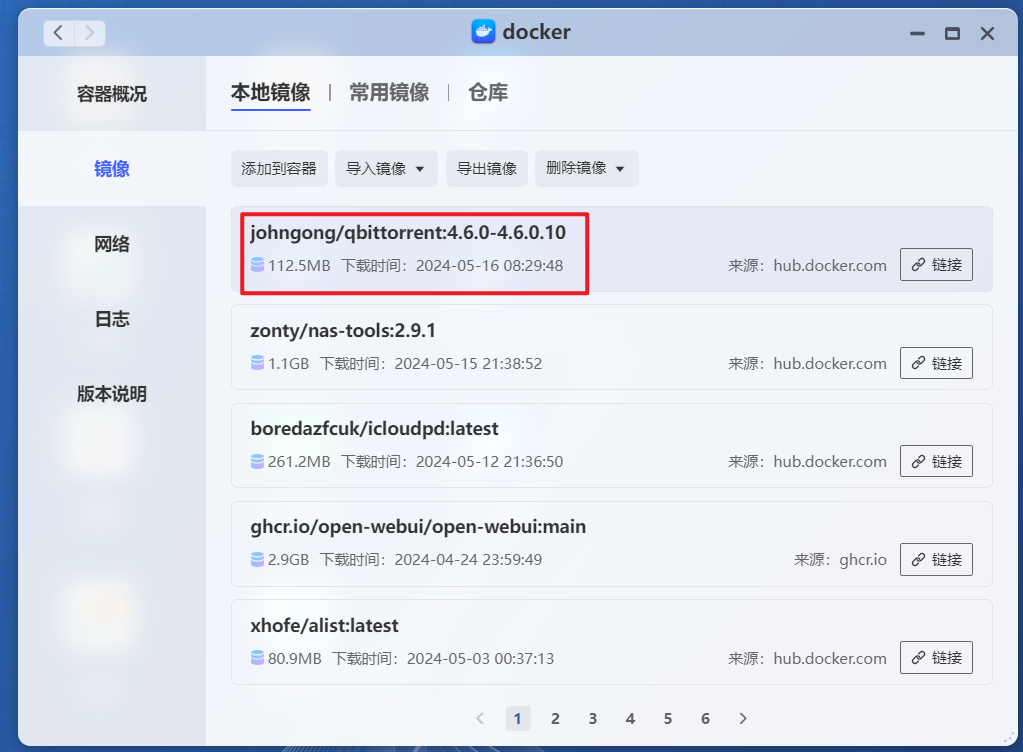Go to page 6

[705, 718]
